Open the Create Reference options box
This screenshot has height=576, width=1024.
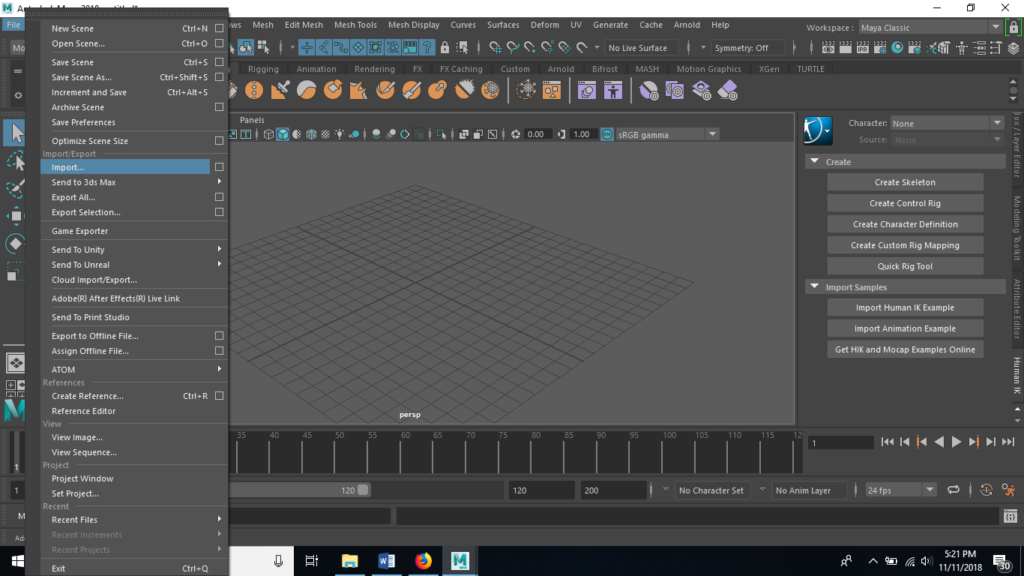[219, 396]
